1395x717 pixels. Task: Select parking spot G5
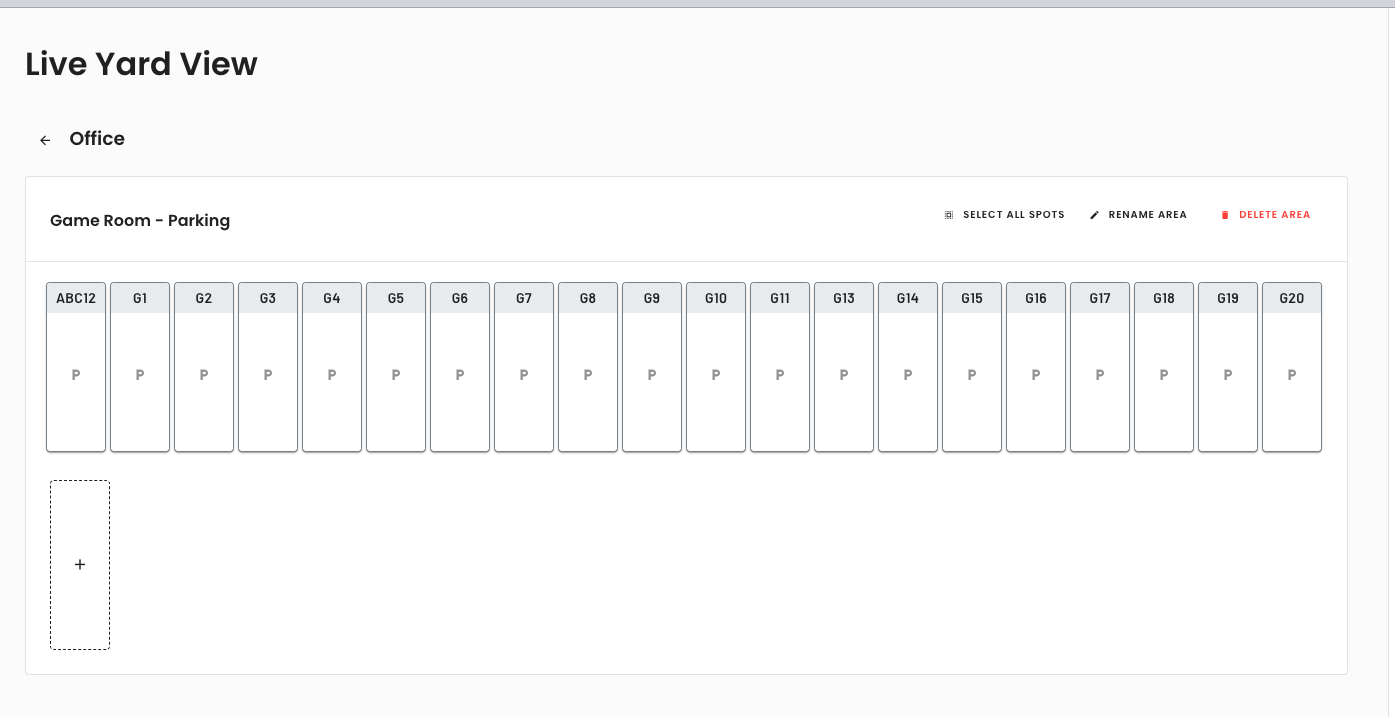tap(396, 367)
